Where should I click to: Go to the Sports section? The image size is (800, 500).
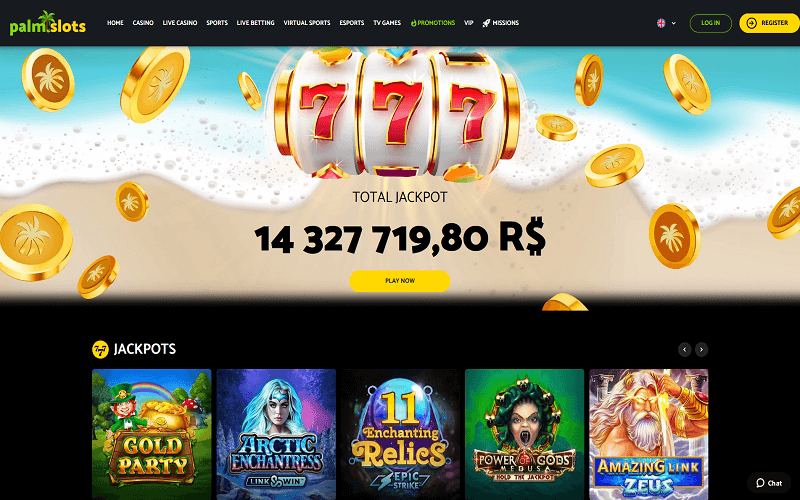tap(217, 23)
